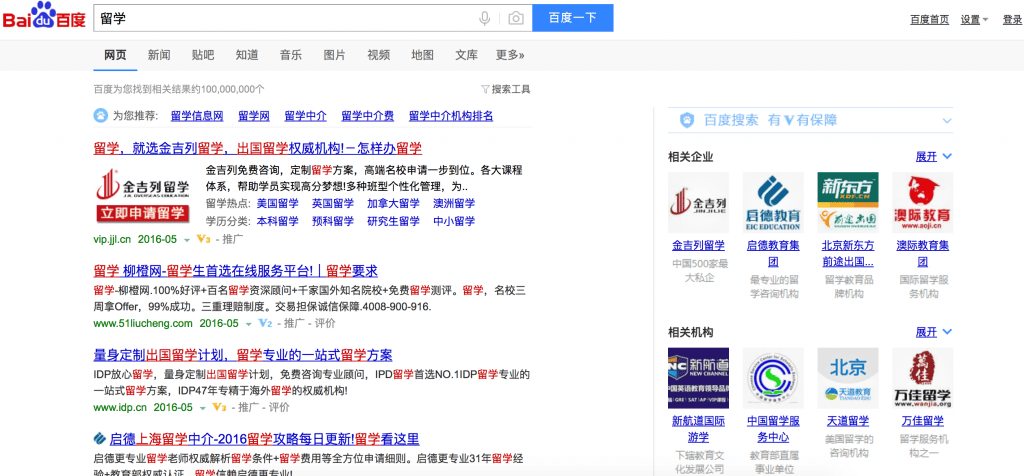Open dropdown arrow after www.51liucheng.com 2016-05
Viewport: 1024px width, 476px height.
tap(248, 324)
